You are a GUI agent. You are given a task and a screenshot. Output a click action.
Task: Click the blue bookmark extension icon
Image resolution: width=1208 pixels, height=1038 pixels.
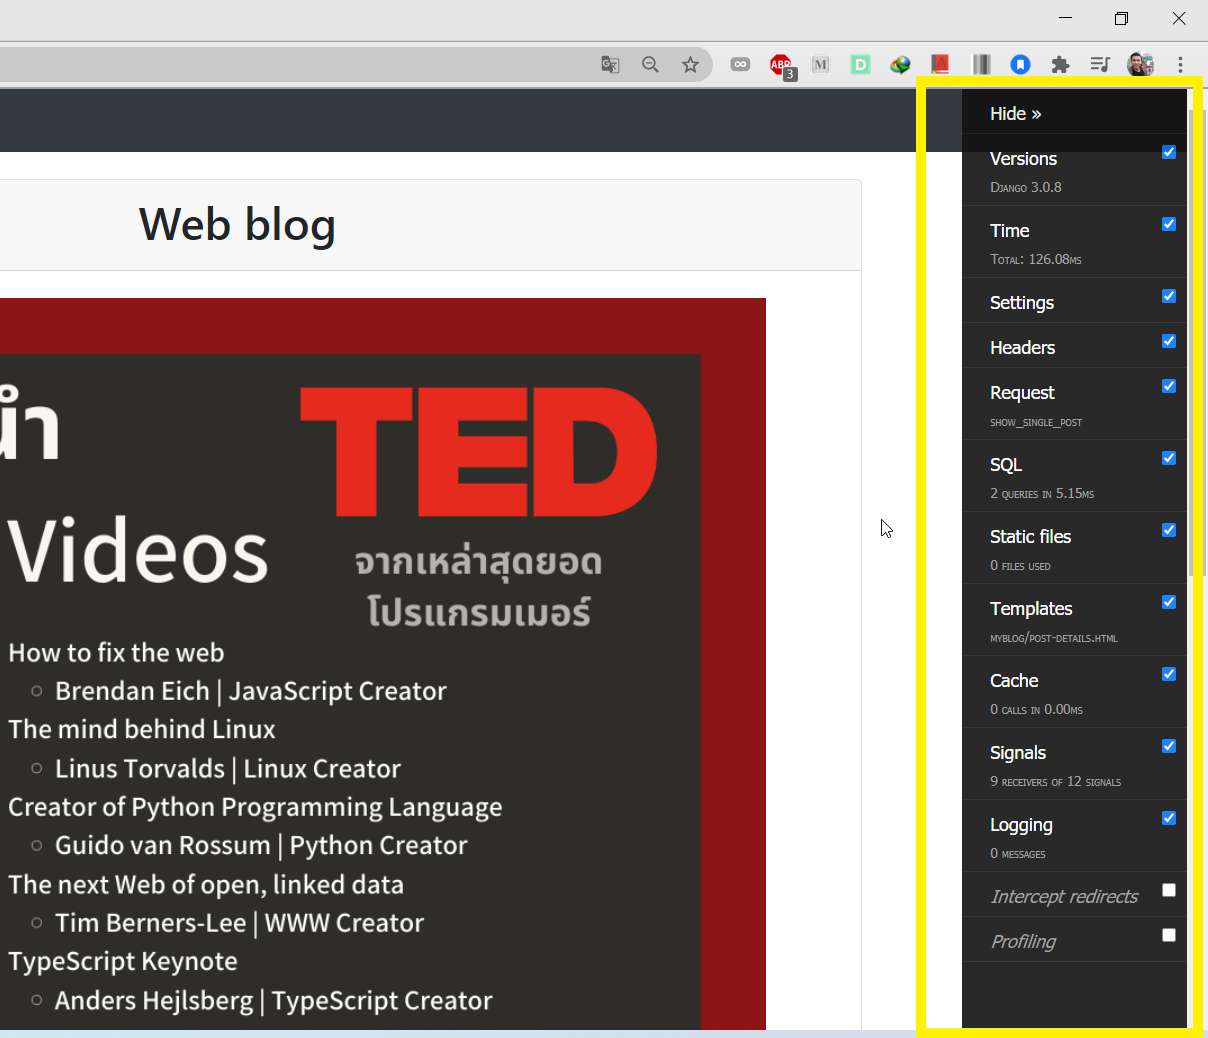tap(1020, 65)
